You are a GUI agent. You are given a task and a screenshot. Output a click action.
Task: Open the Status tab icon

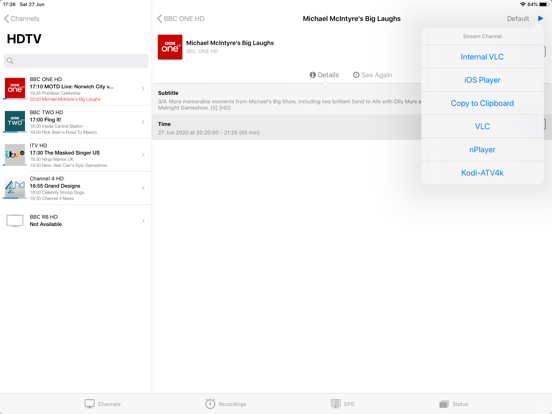tap(444, 404)
